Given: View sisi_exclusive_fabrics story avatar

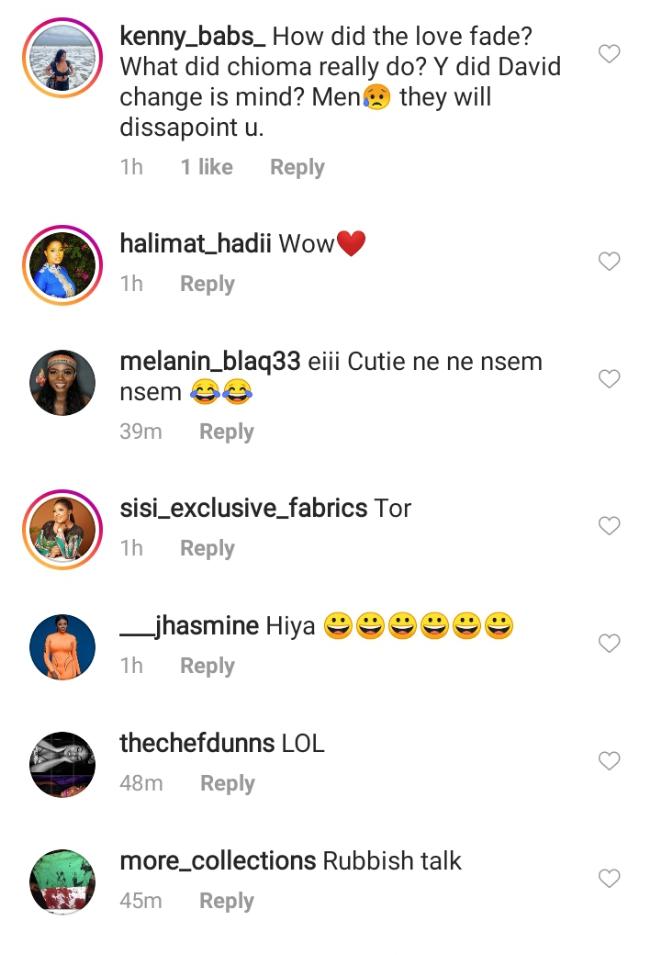Looking at the screenshot, I should [x=62, y=529].
